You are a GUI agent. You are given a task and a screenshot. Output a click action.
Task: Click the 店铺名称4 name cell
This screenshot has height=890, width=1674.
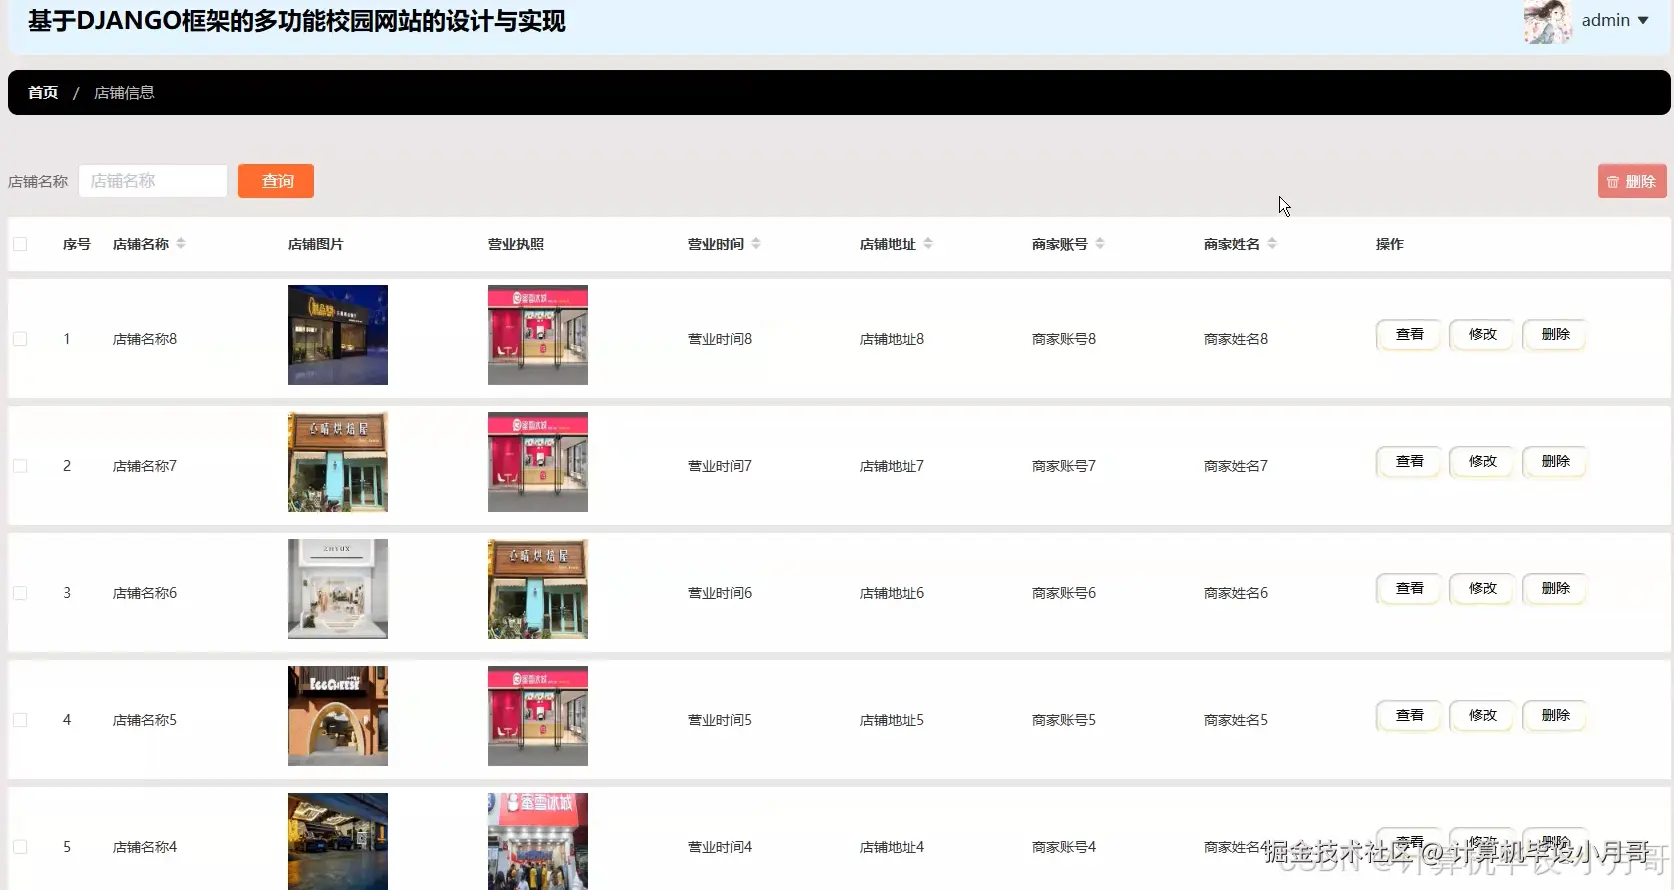[145, 847]
